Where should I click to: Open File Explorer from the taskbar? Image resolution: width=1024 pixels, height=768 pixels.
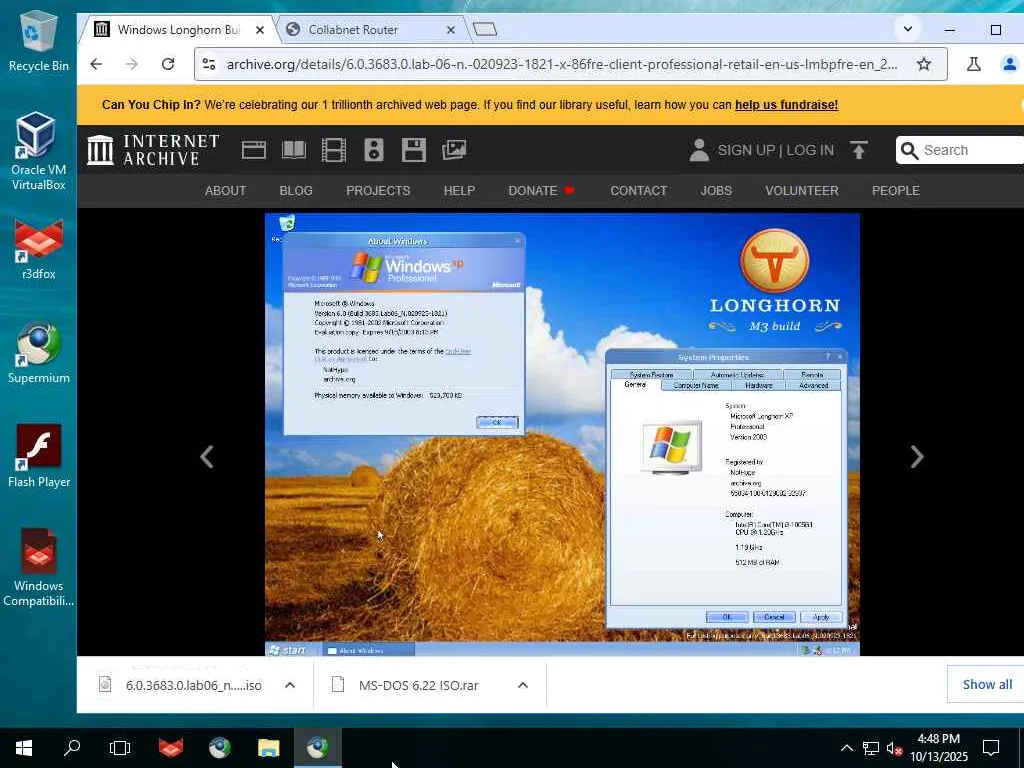click(268, 747)
